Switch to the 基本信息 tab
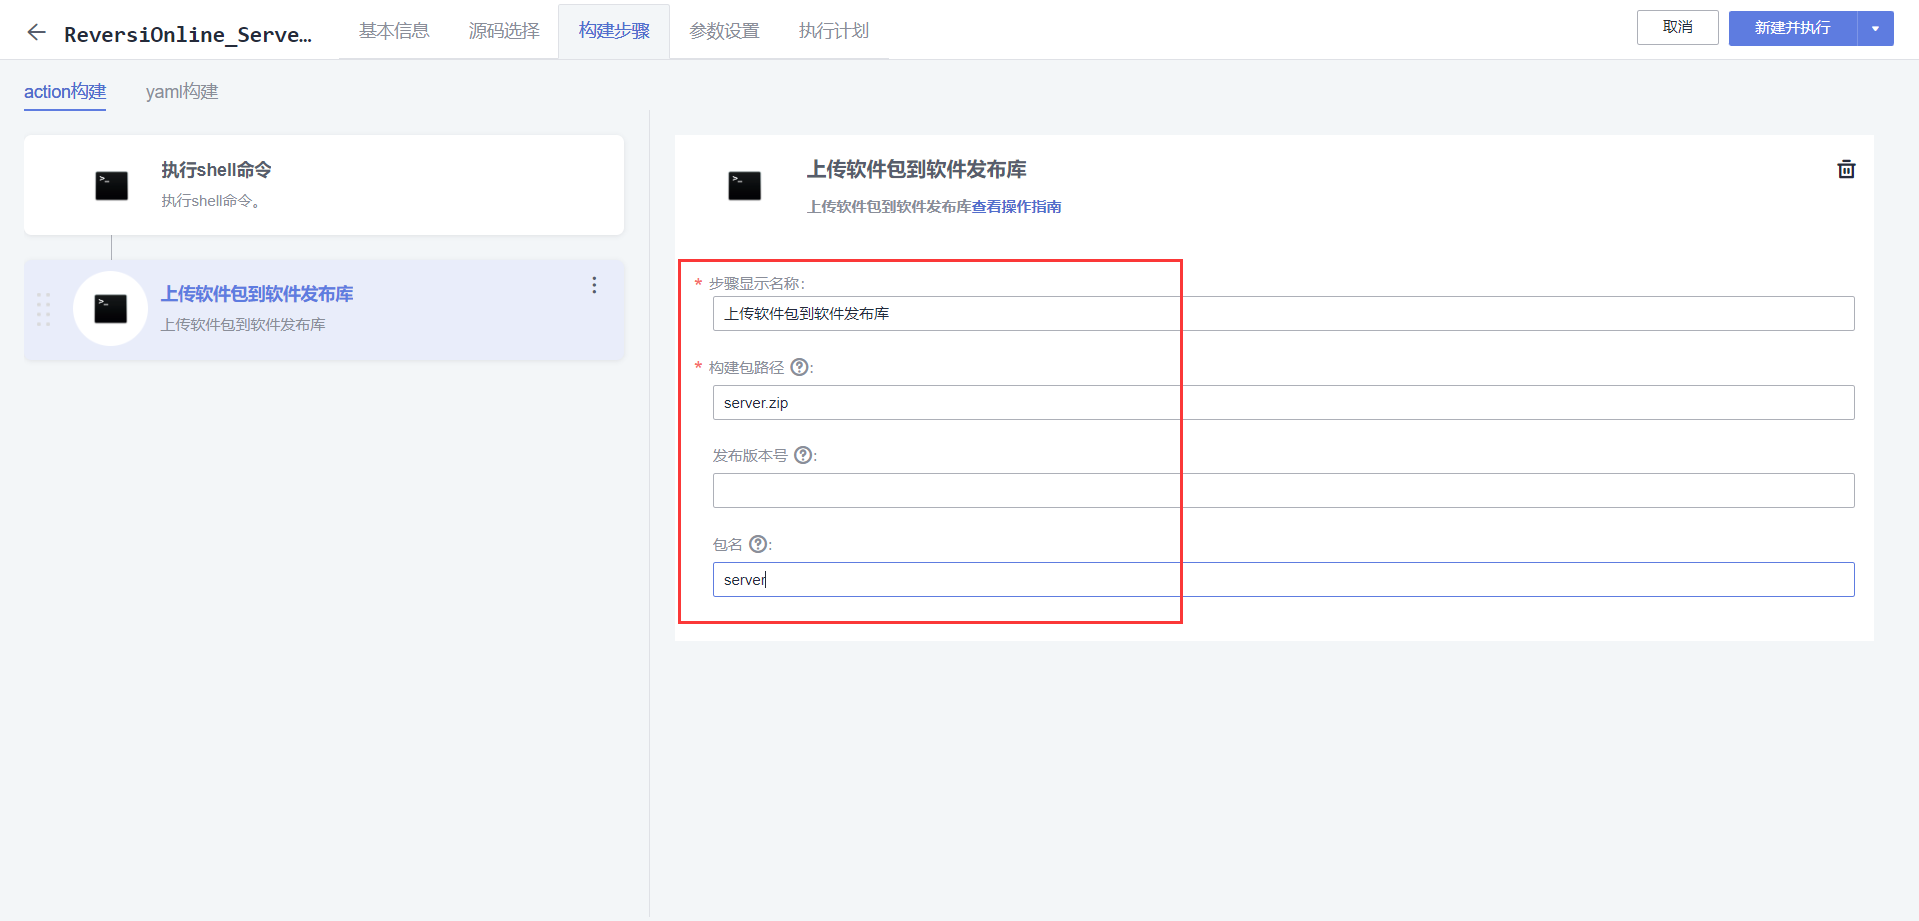1919x921 pixels. pyautogui.click(x=393, y=31)
